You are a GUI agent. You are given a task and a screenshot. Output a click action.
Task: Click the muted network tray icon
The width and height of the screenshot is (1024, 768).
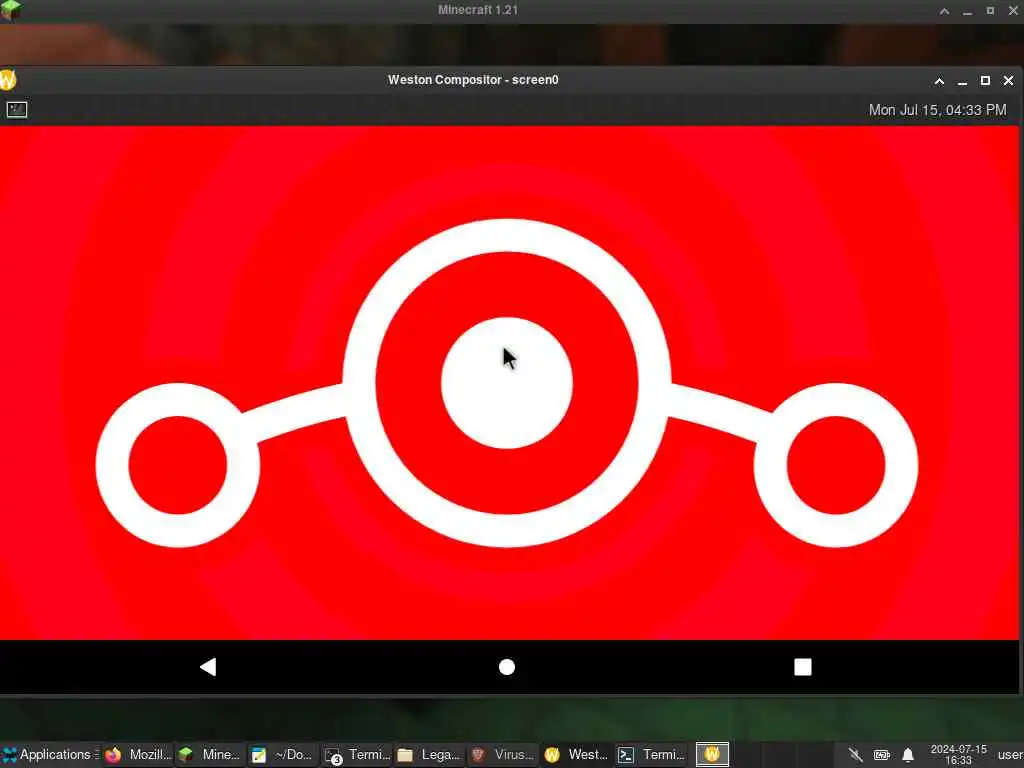[855, 755]
